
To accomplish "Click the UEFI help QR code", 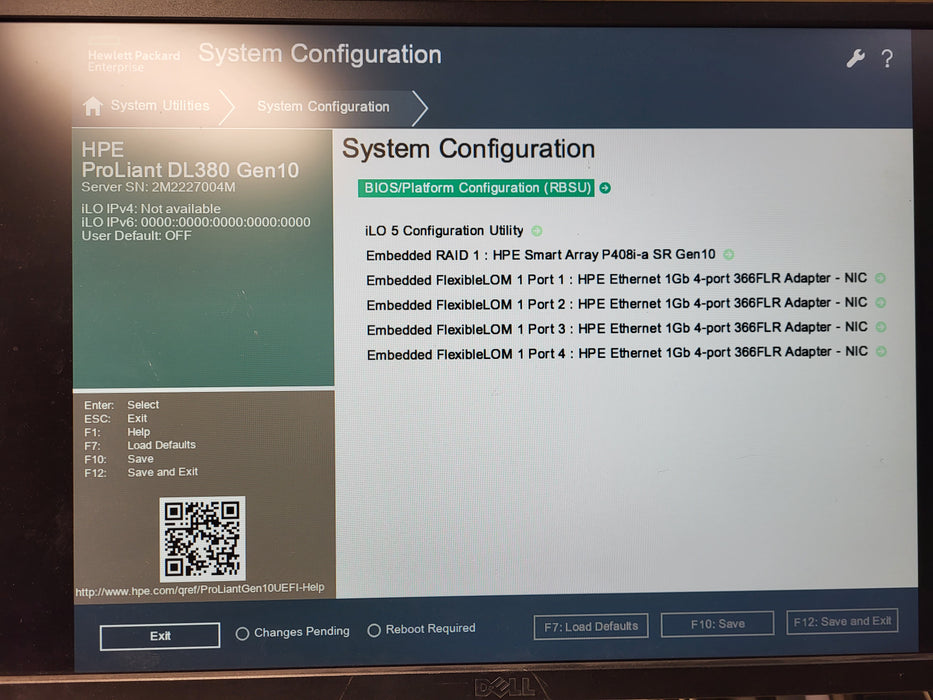I will pos(202,539).
